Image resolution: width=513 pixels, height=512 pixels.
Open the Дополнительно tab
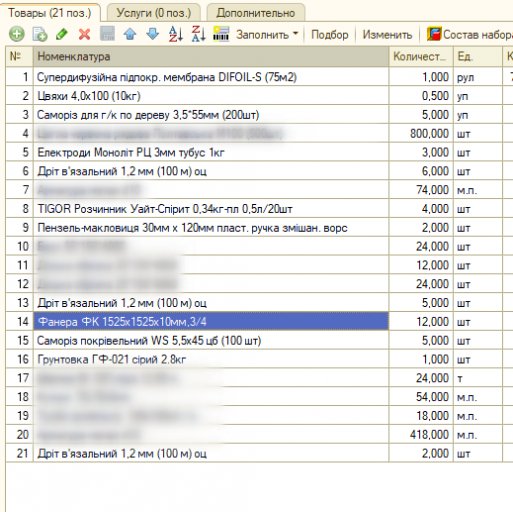[256, 13]
